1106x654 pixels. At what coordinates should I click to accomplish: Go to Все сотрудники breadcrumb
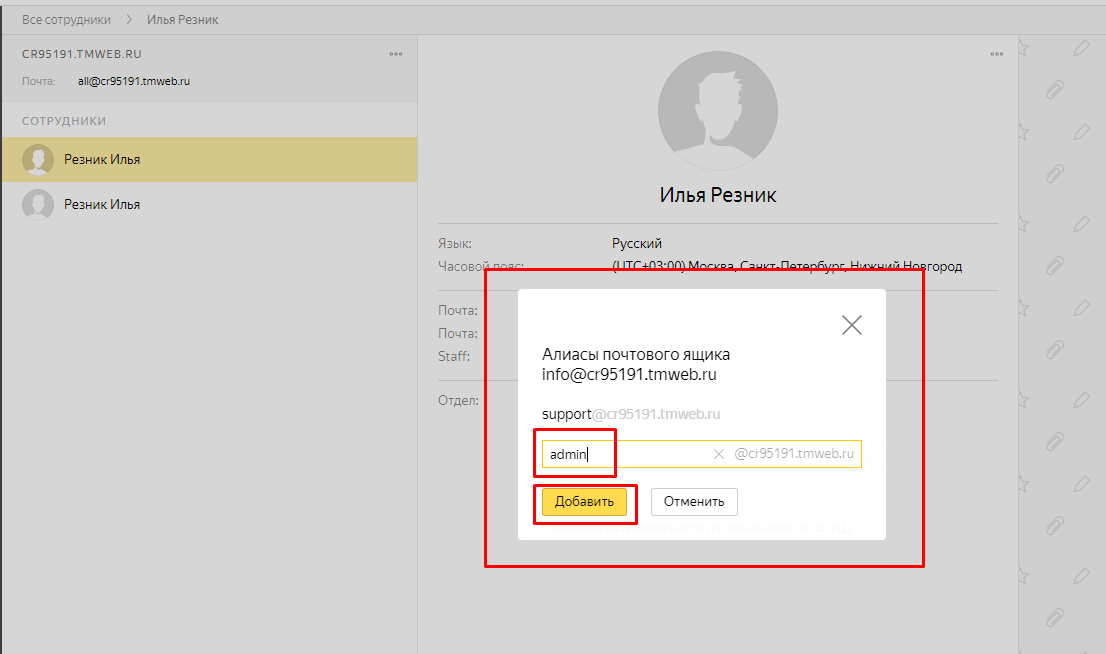pos(66,20)
